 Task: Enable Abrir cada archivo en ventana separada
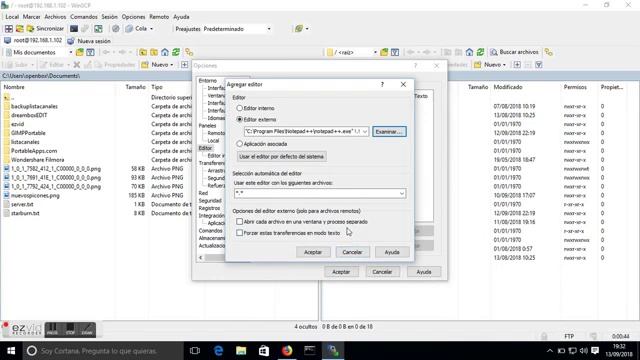(x=240, y=222)
